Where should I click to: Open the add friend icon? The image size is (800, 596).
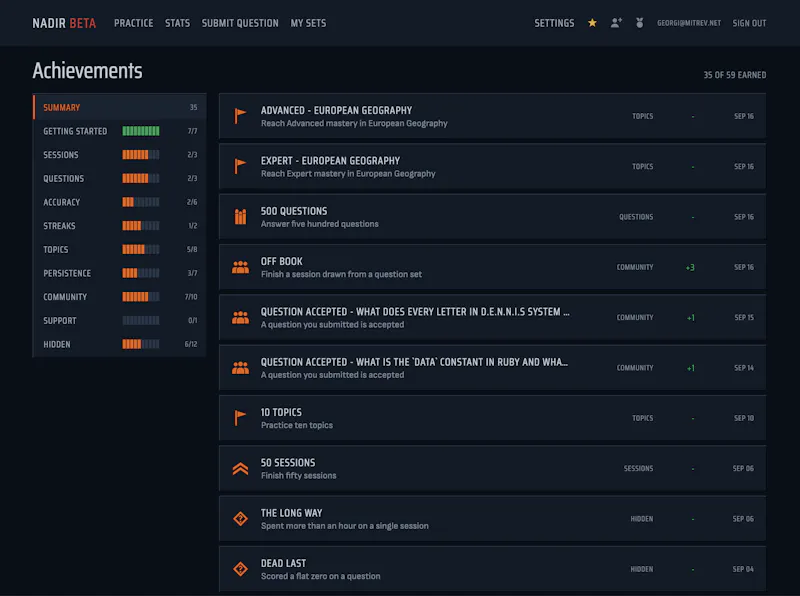pyautogui.click(x=616, y=23)
